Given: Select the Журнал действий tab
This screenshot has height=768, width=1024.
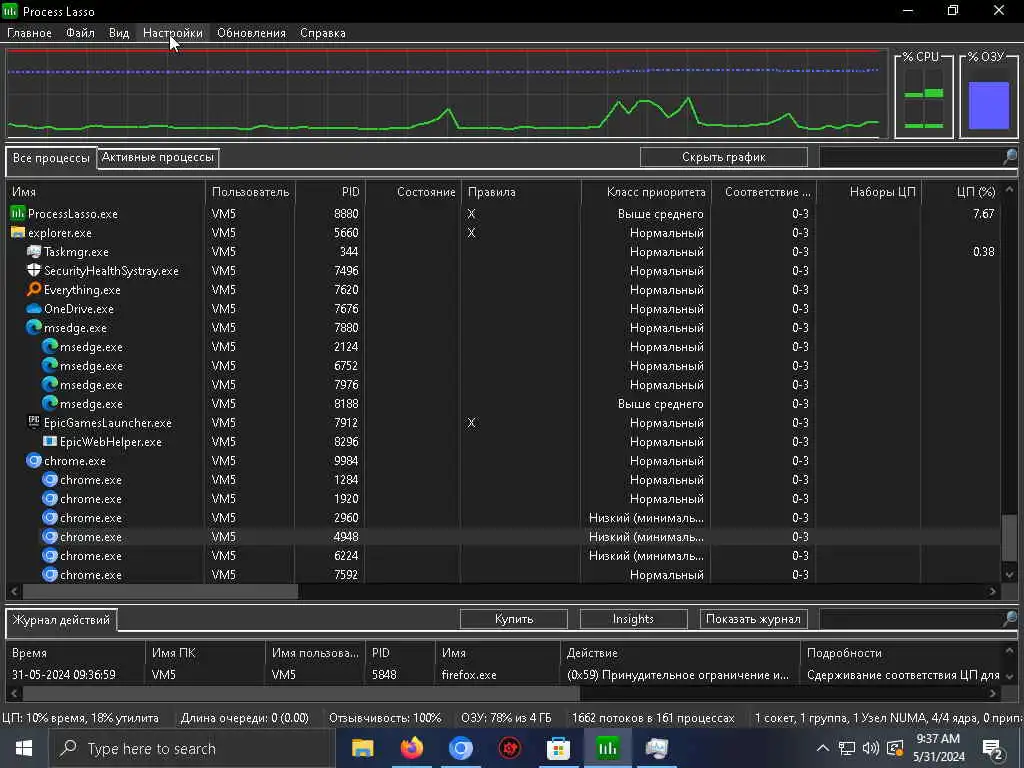Looking at the screenshot, I should click(61, 620).
